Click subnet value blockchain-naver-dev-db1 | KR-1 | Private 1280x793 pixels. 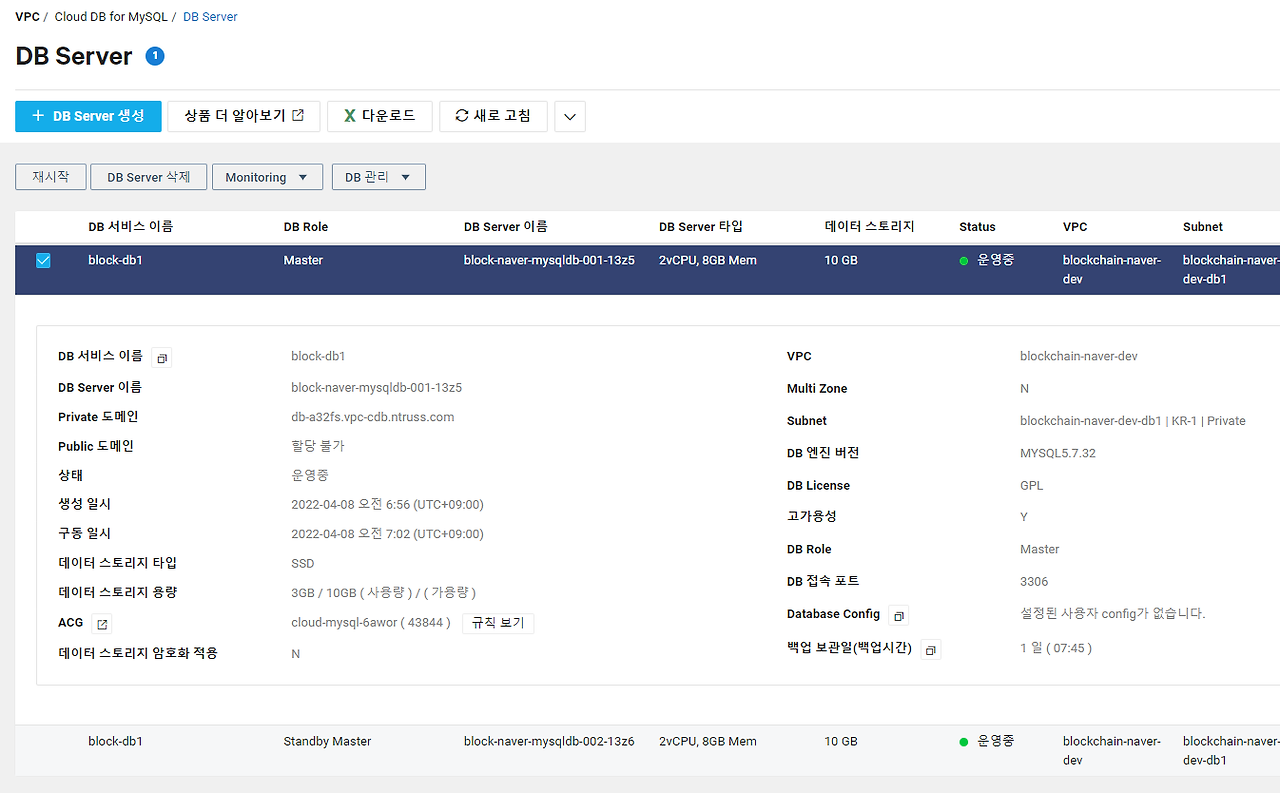tap(1133, 421)
